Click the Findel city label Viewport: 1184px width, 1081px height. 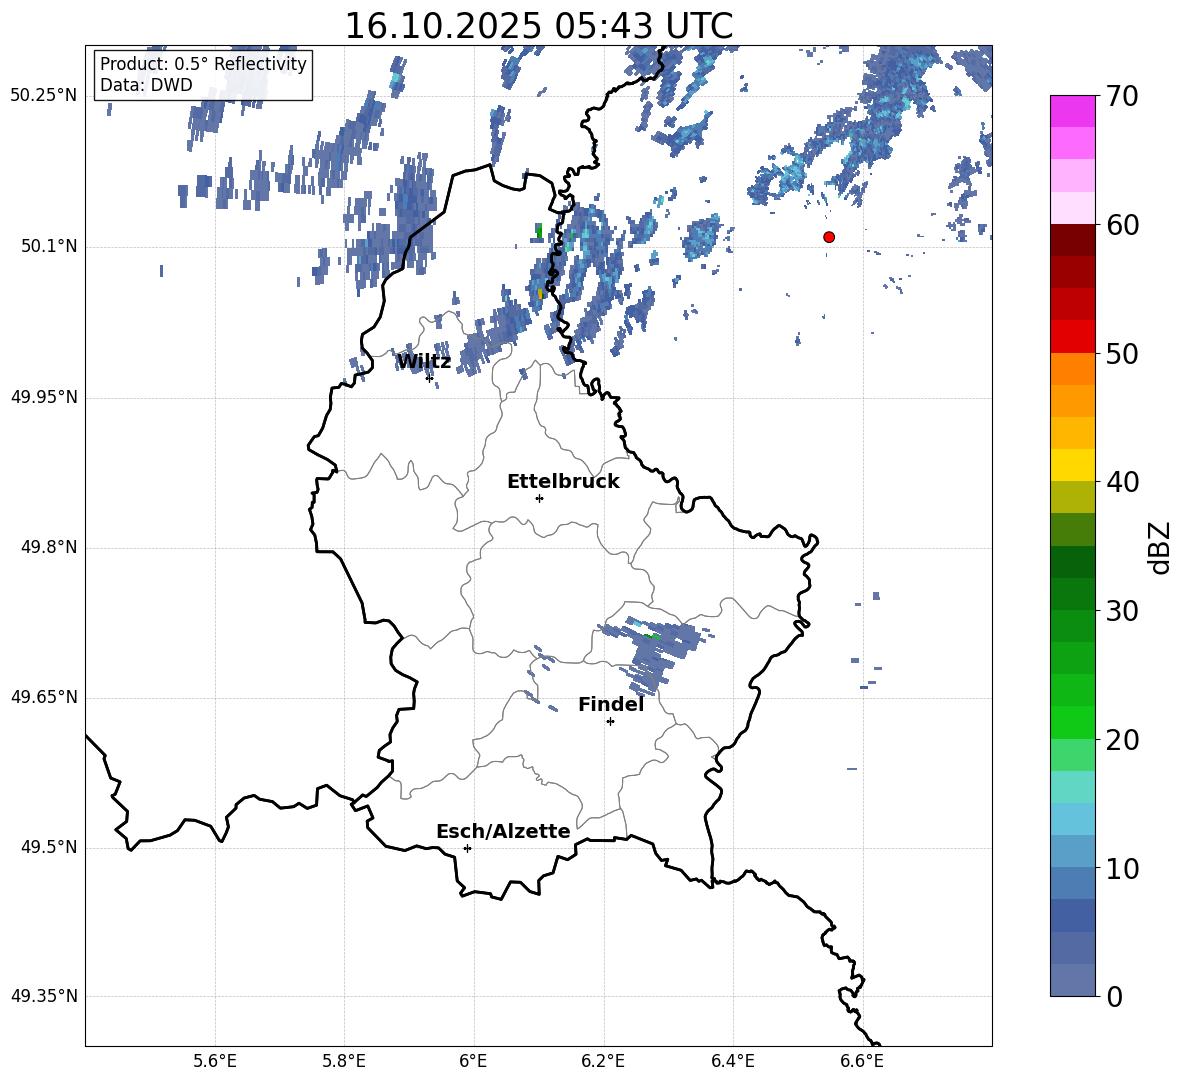pyautogui.click(x=611, y=704)
